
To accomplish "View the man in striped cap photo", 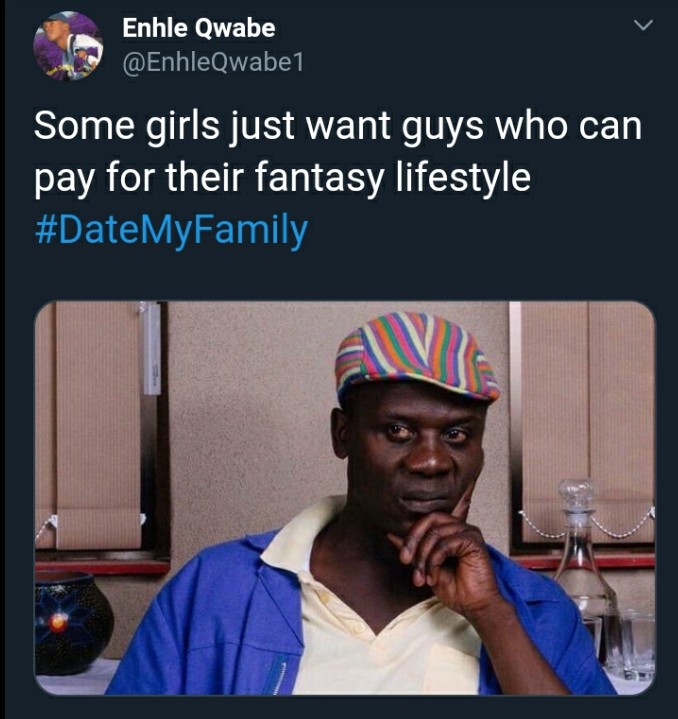I will (345, 498).
